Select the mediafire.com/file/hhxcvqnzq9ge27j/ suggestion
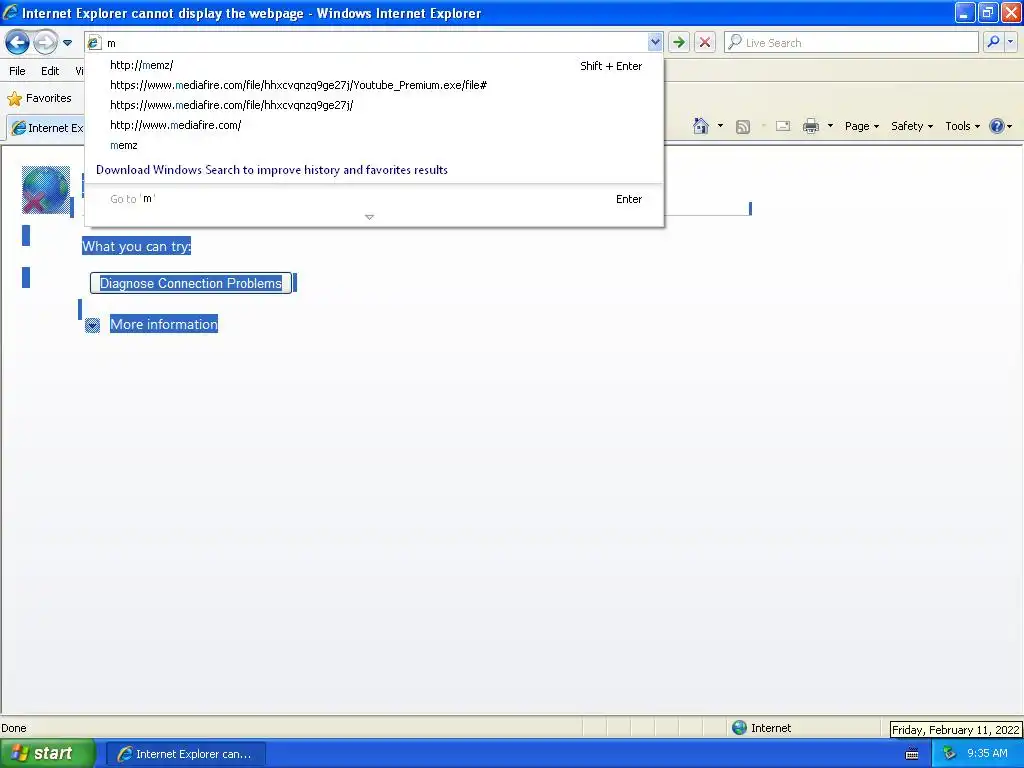 374,105
